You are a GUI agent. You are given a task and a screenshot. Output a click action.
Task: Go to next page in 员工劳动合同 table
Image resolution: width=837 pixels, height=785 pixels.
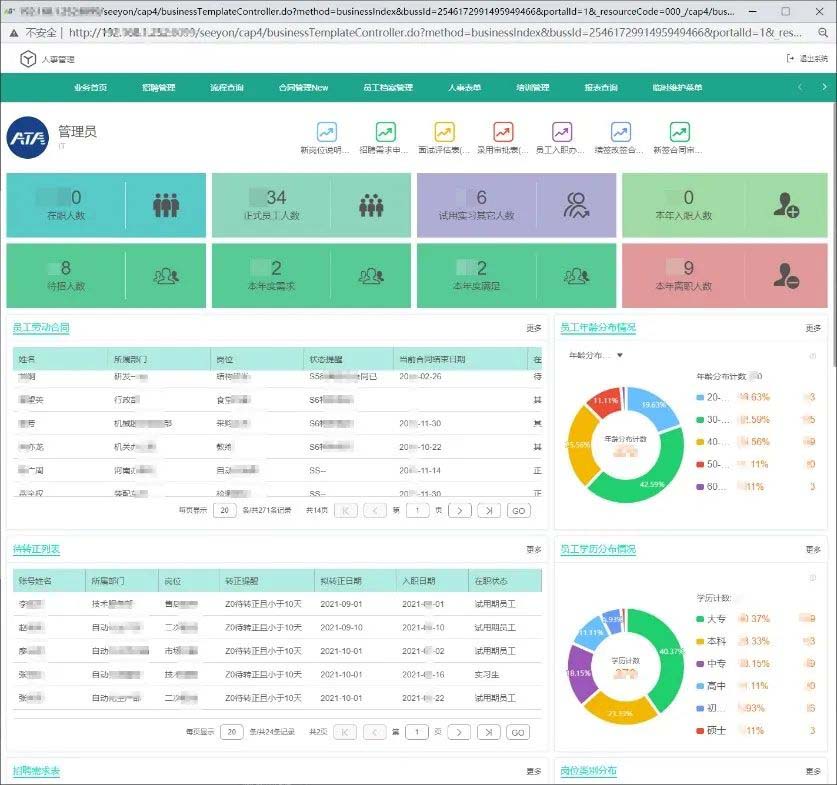click(458, 510)
